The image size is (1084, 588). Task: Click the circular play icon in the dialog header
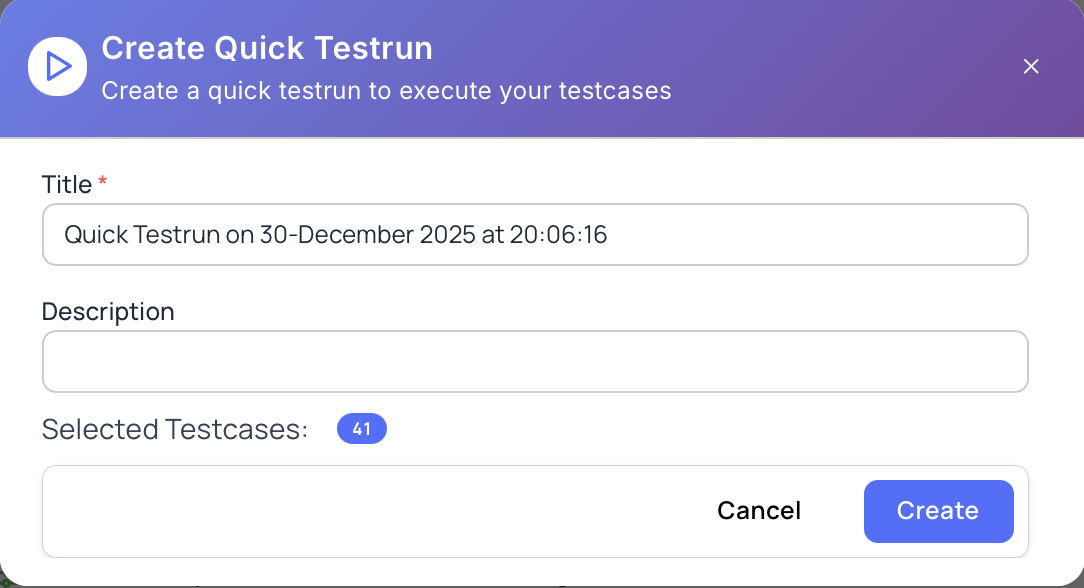click(57, 66)
